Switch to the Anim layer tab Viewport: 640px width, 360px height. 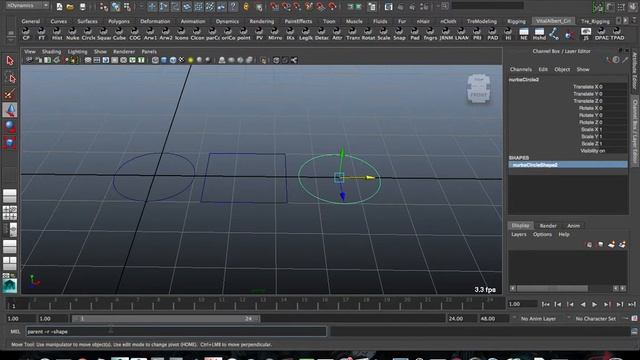coord(573,226)
